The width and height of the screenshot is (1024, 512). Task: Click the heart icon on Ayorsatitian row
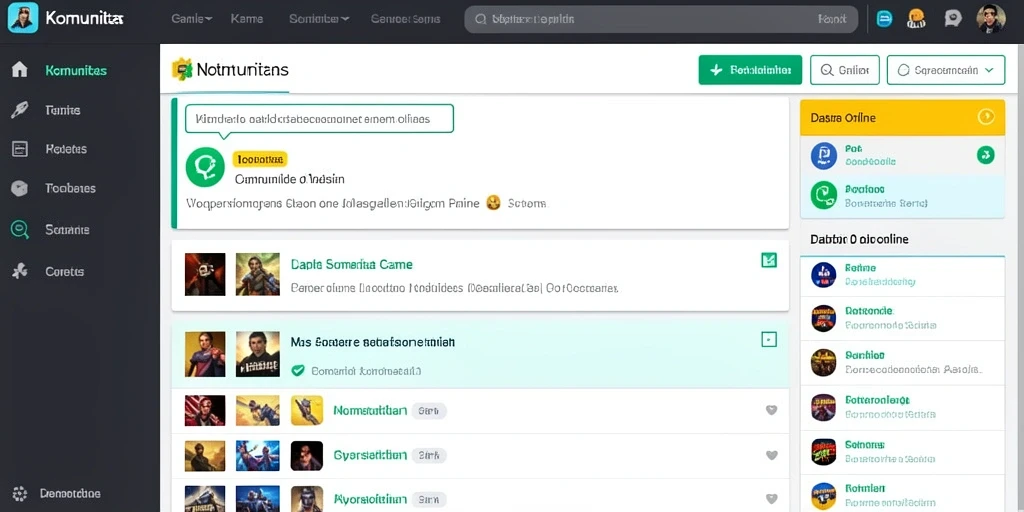pyautogui.click(x=771, y=499)
